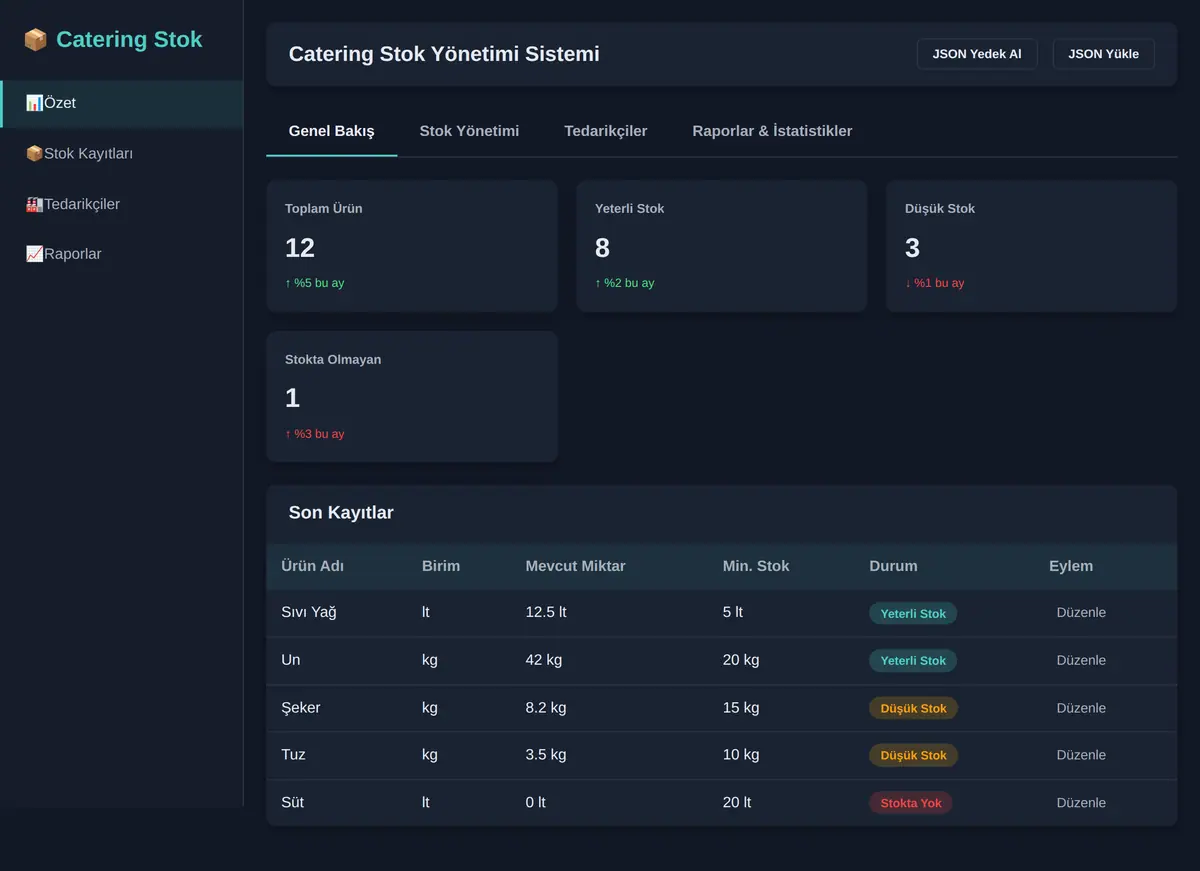The width and height of the screenshot is (1200, 871).
Task: Select the sidebar Tedarikçiler label
Action: (x=82, y=204)
